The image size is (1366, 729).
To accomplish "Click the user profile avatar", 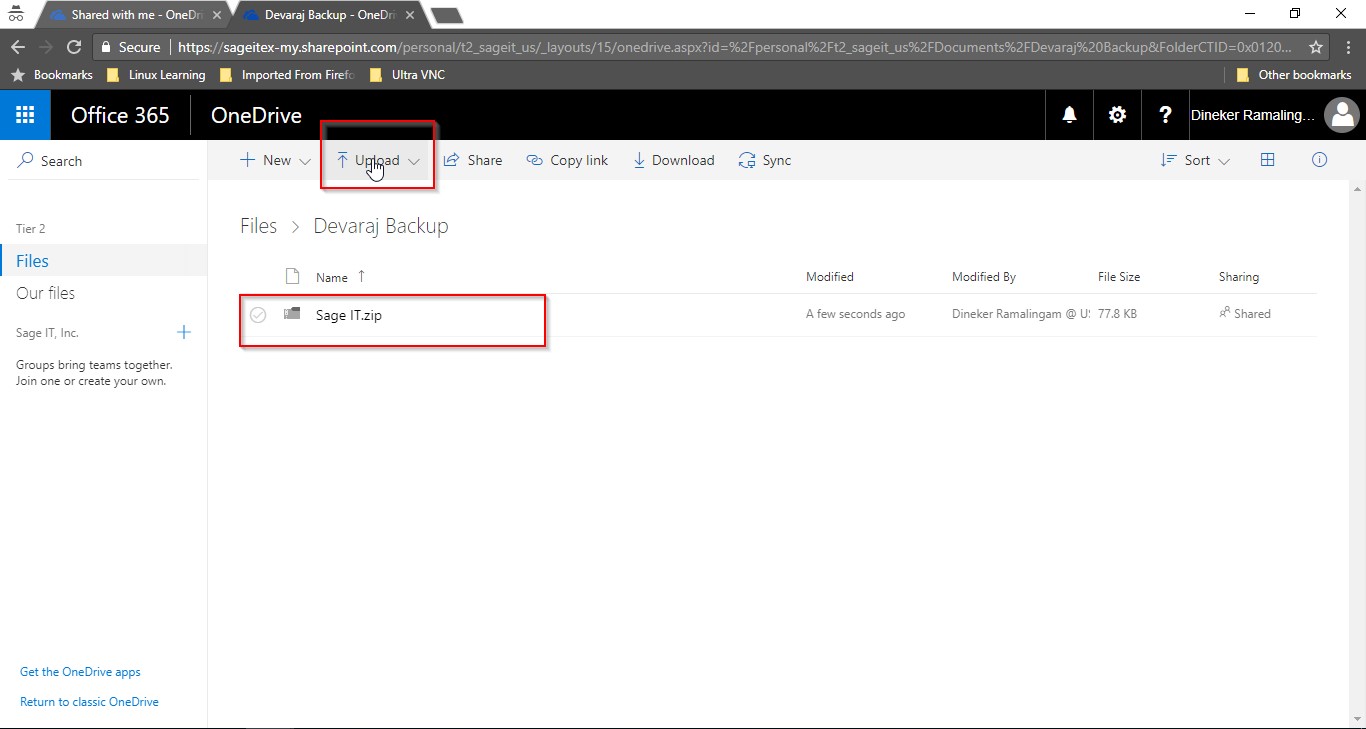I will tap(1341, 115).
